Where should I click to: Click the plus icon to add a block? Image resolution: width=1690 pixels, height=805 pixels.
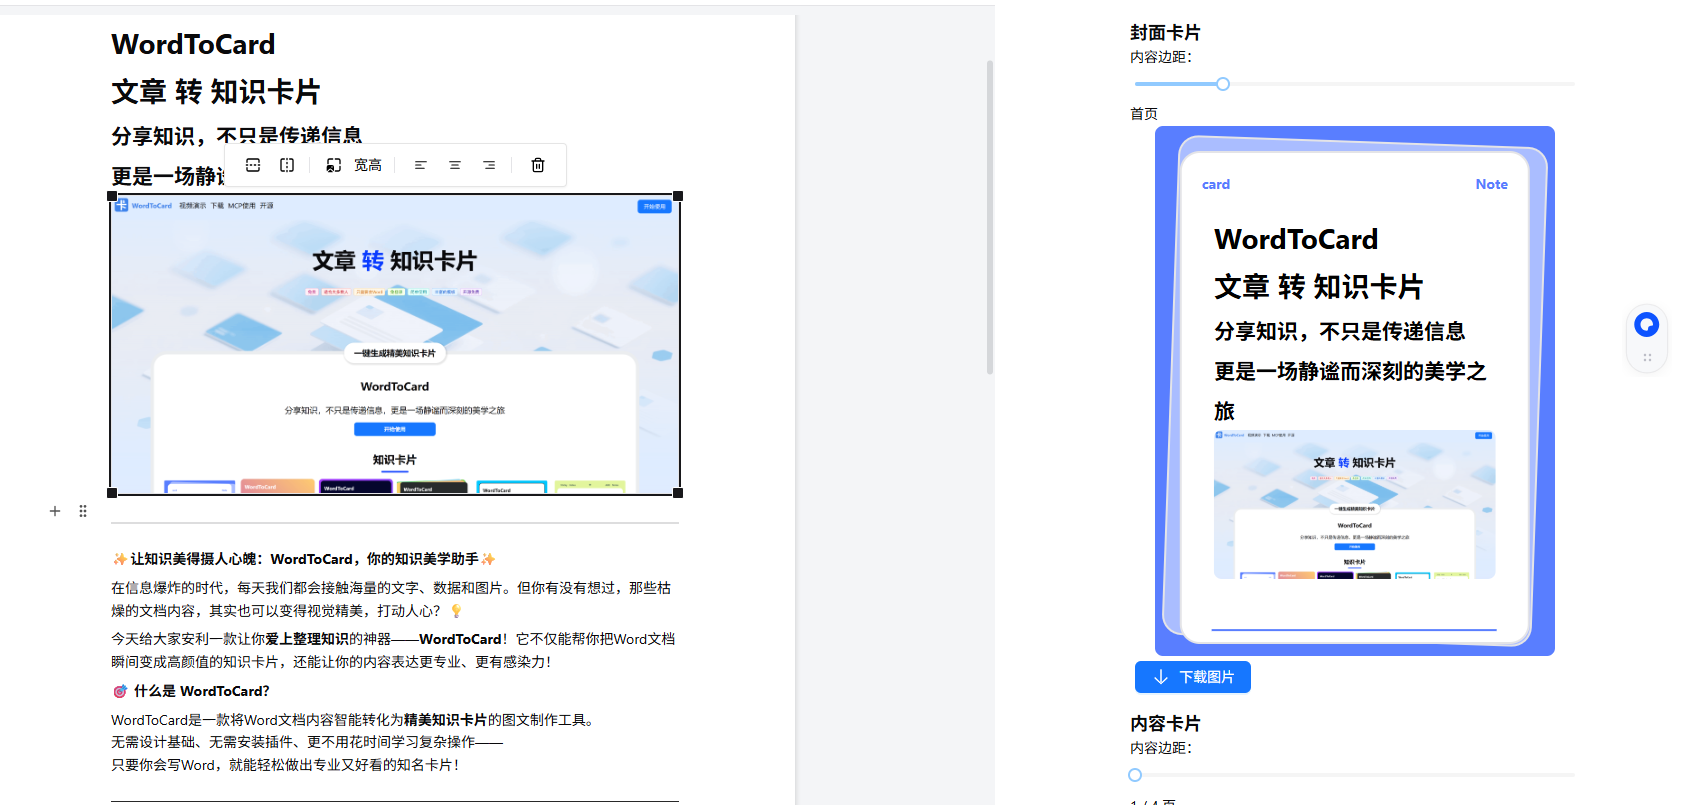[x=55, y=511]
